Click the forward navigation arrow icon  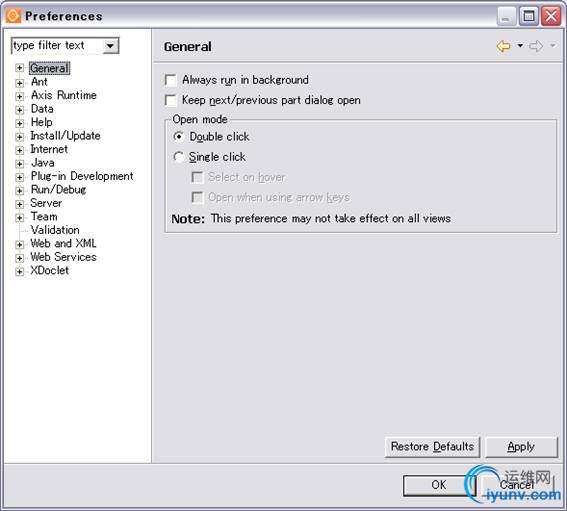tap(536, 46)
